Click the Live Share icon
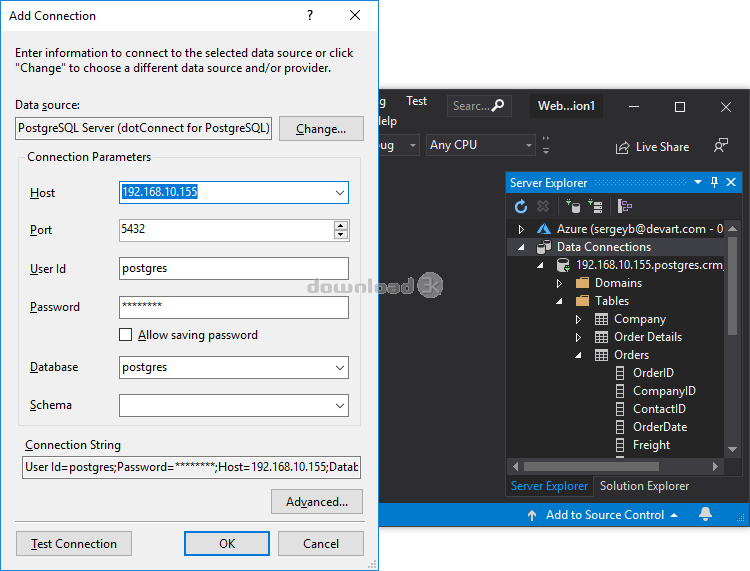This screenshot has width=750, height=571. (622, 147)
